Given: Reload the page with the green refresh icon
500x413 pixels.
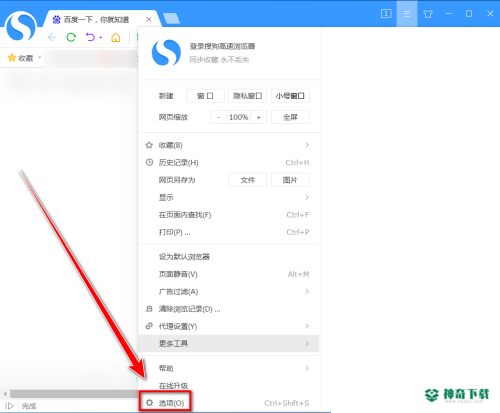Looking at the screenshot, I should point(71,37).
